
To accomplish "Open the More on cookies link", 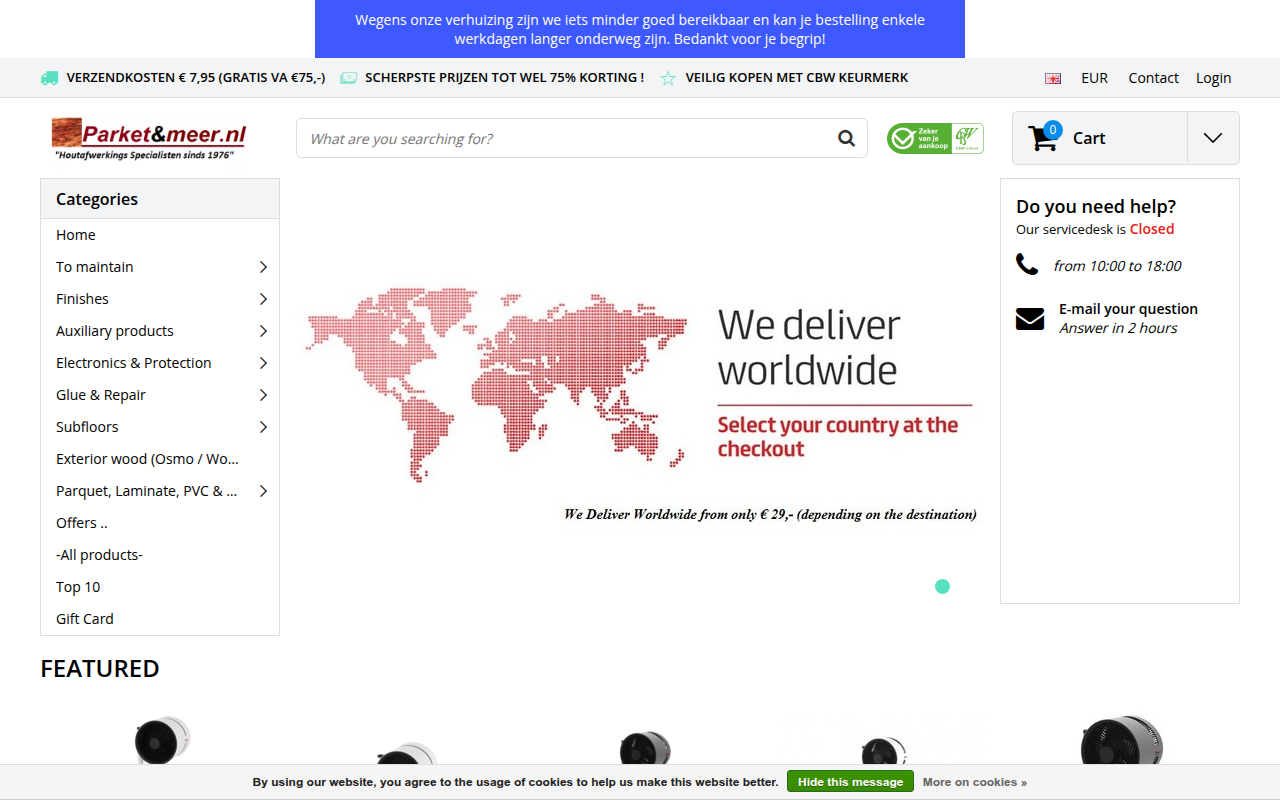I will (x=975, y=782).
